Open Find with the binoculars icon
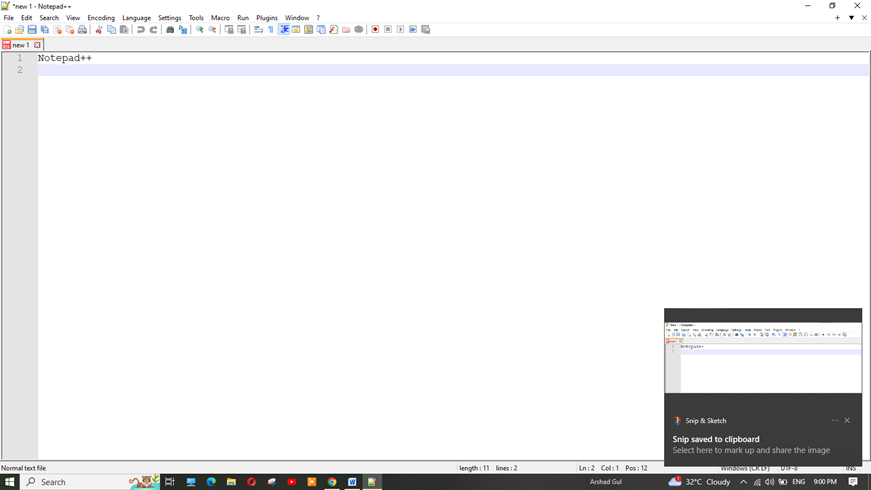This screenshot has width=871, height=490. pyautogui.click(x=170, y=29)
